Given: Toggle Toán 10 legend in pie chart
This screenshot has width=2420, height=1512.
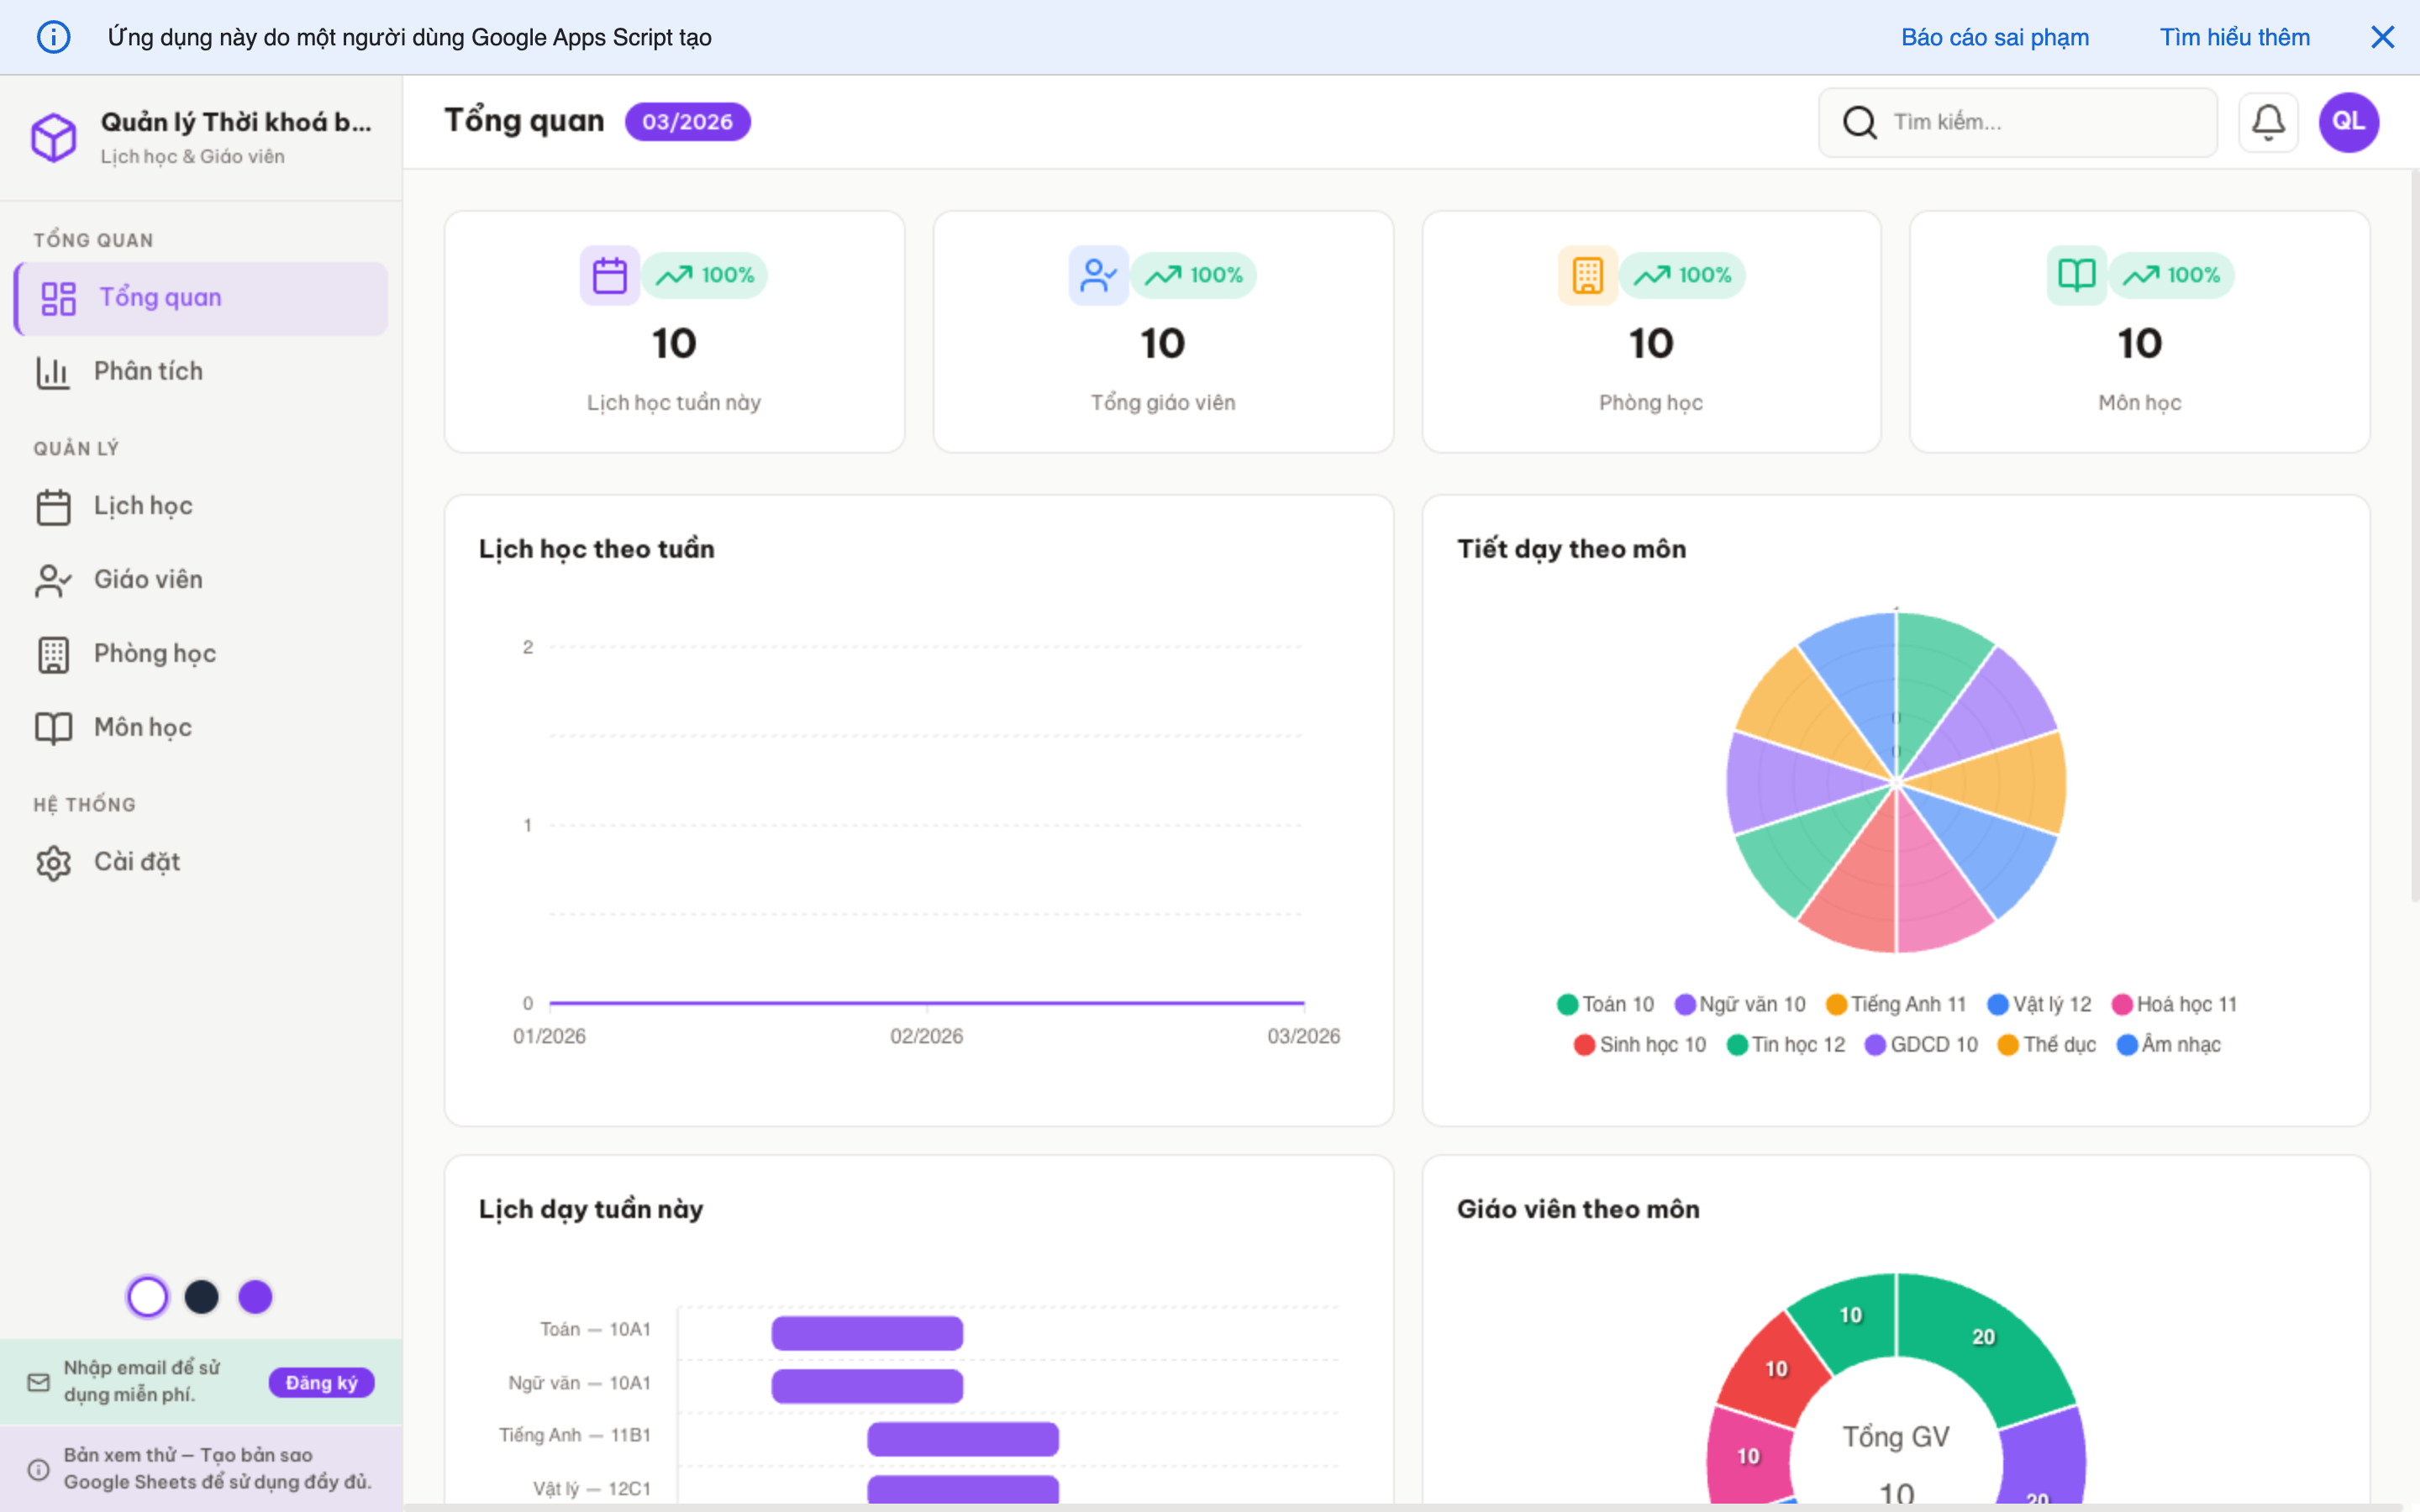Looking at the screenshot, I should 1606,1004.
